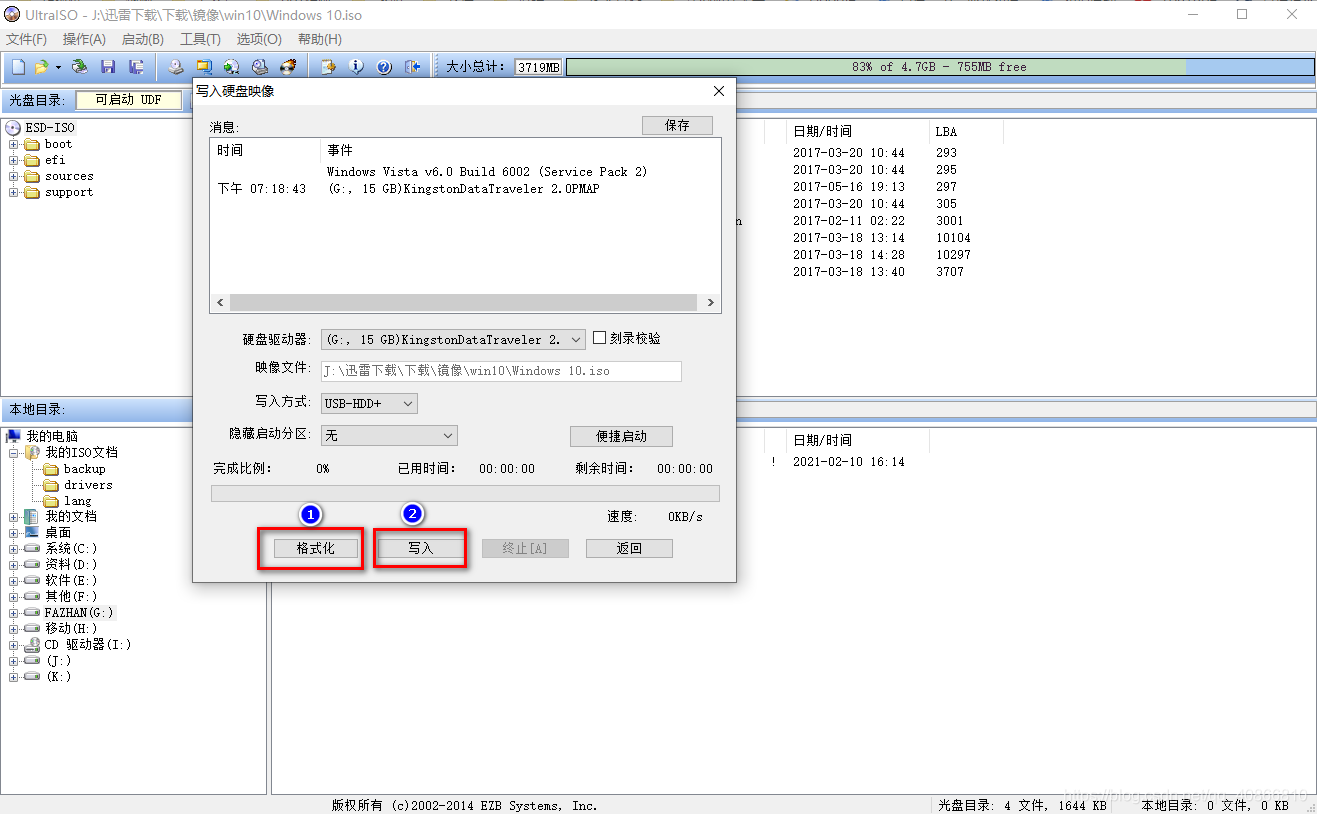Click the Save floppy disk toolbar icon
Screen dimensions: 1317x814
coord(108,67)
